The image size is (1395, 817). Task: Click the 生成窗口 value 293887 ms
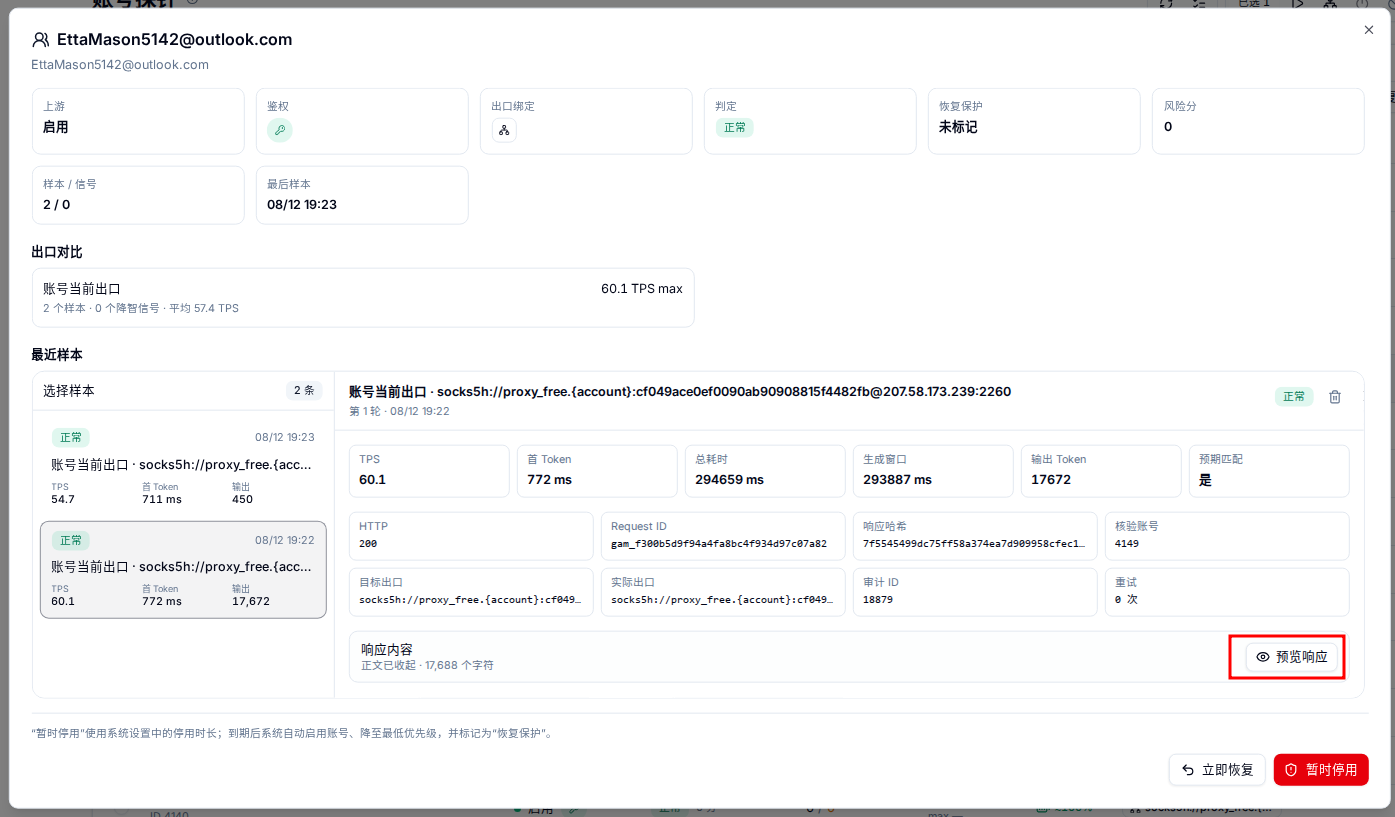(897, 480)
